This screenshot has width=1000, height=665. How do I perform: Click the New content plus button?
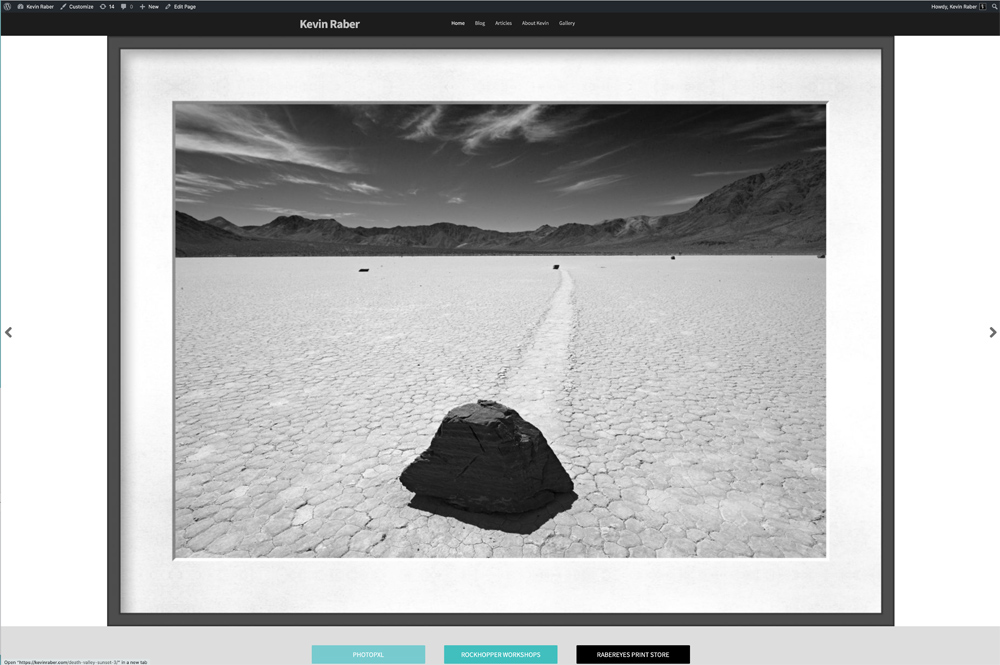coord(149,6)
